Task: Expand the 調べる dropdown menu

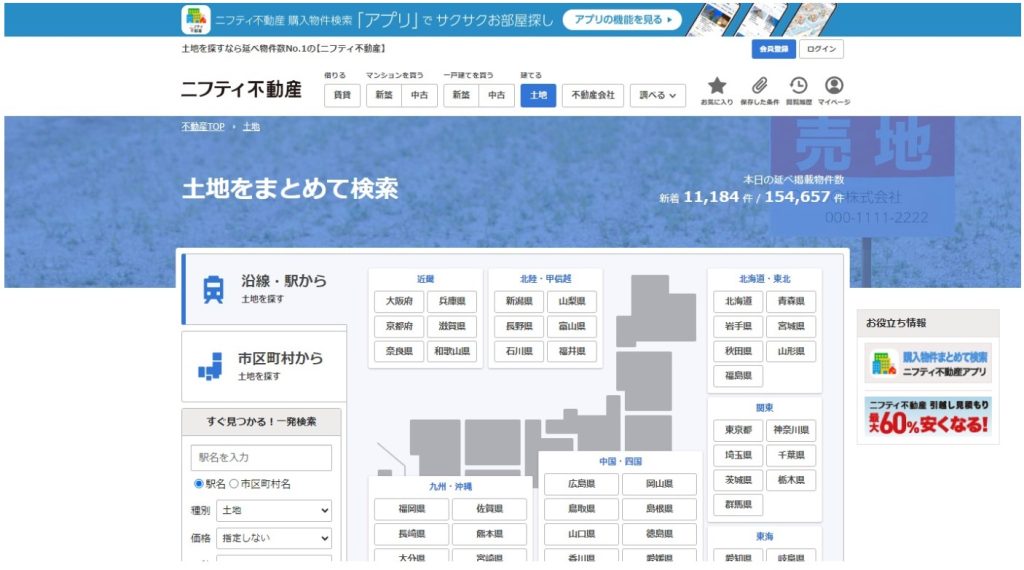Action: (x=658, y=95)
